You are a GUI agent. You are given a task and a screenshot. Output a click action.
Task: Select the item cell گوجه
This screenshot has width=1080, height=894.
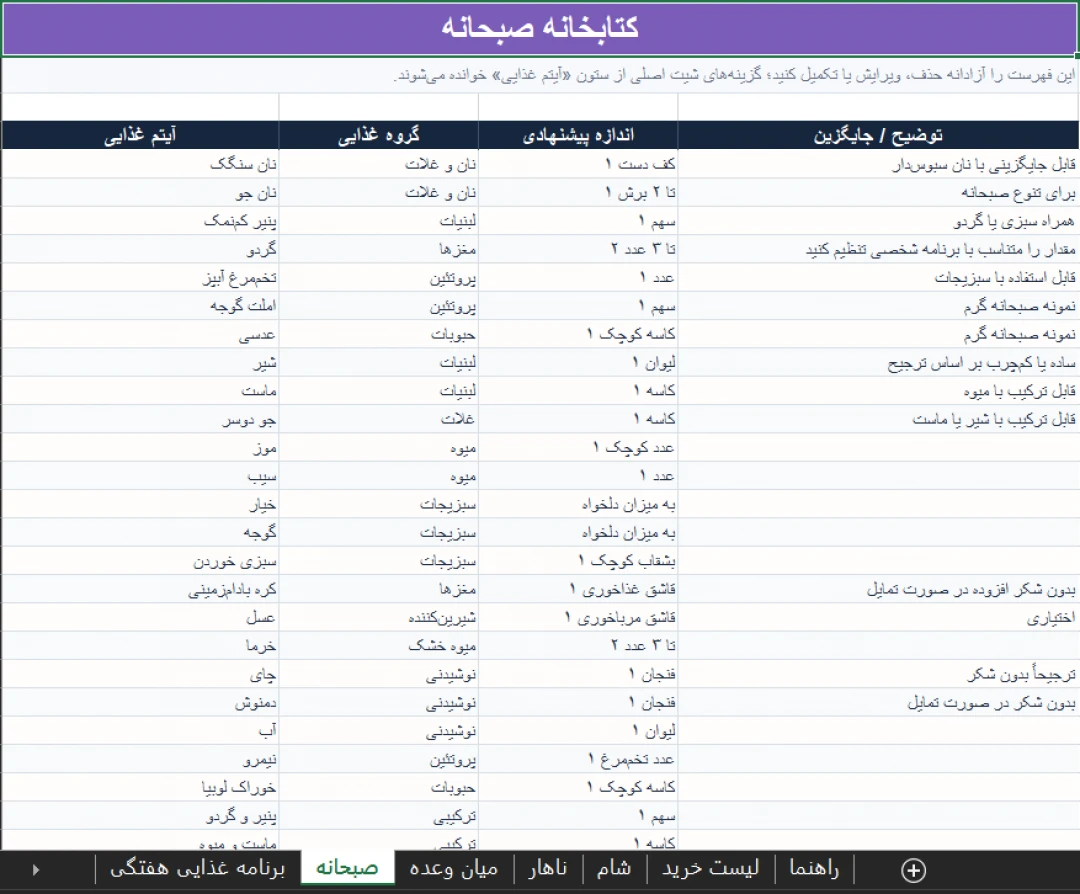point(141,532)
